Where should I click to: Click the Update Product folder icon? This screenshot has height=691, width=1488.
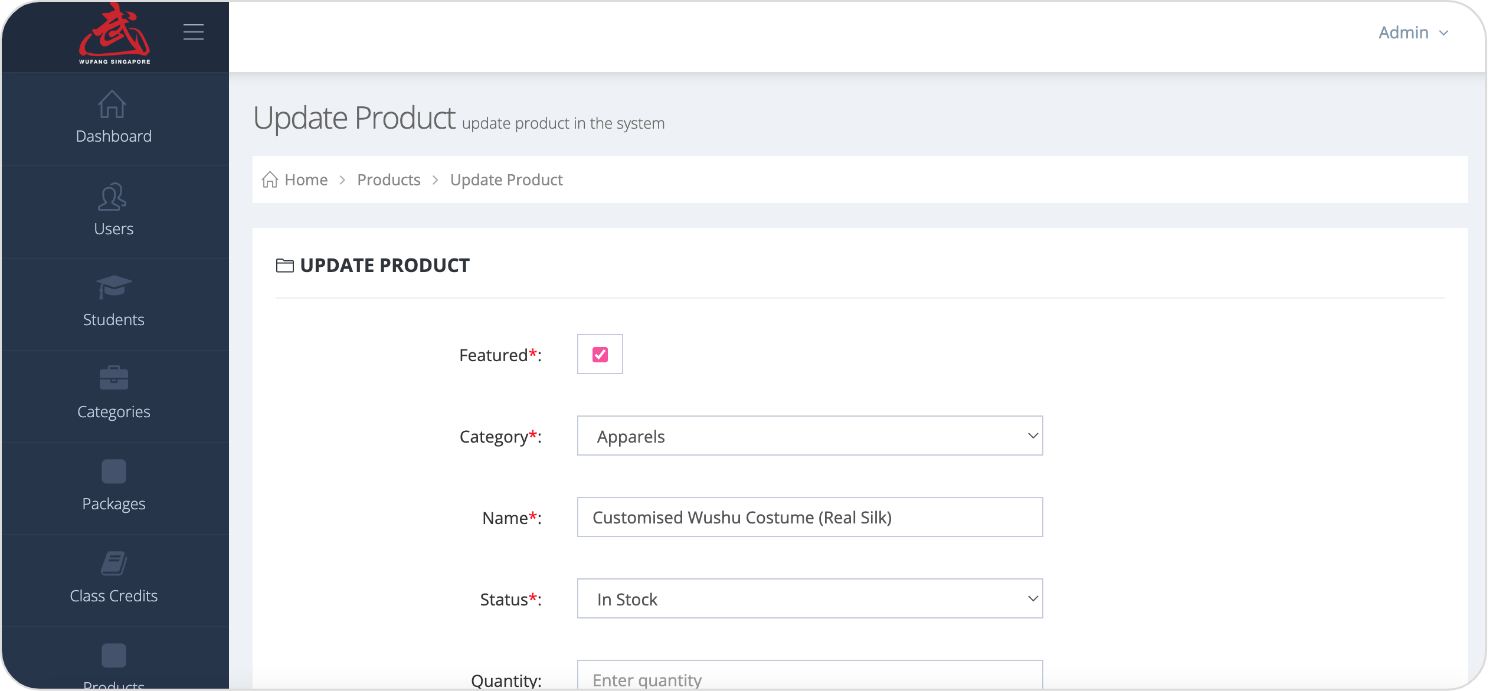click(x=285, y=266)
